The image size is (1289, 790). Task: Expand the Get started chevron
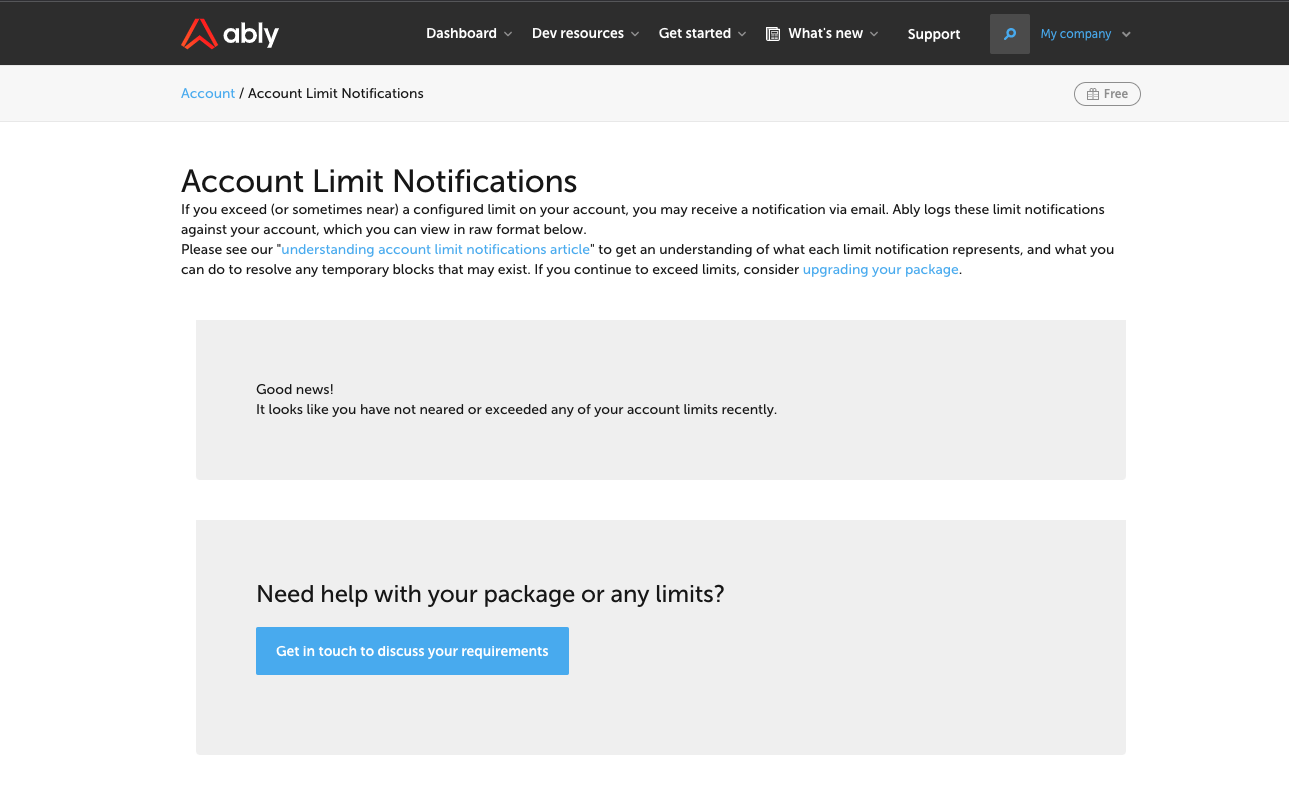click(742, 34)
